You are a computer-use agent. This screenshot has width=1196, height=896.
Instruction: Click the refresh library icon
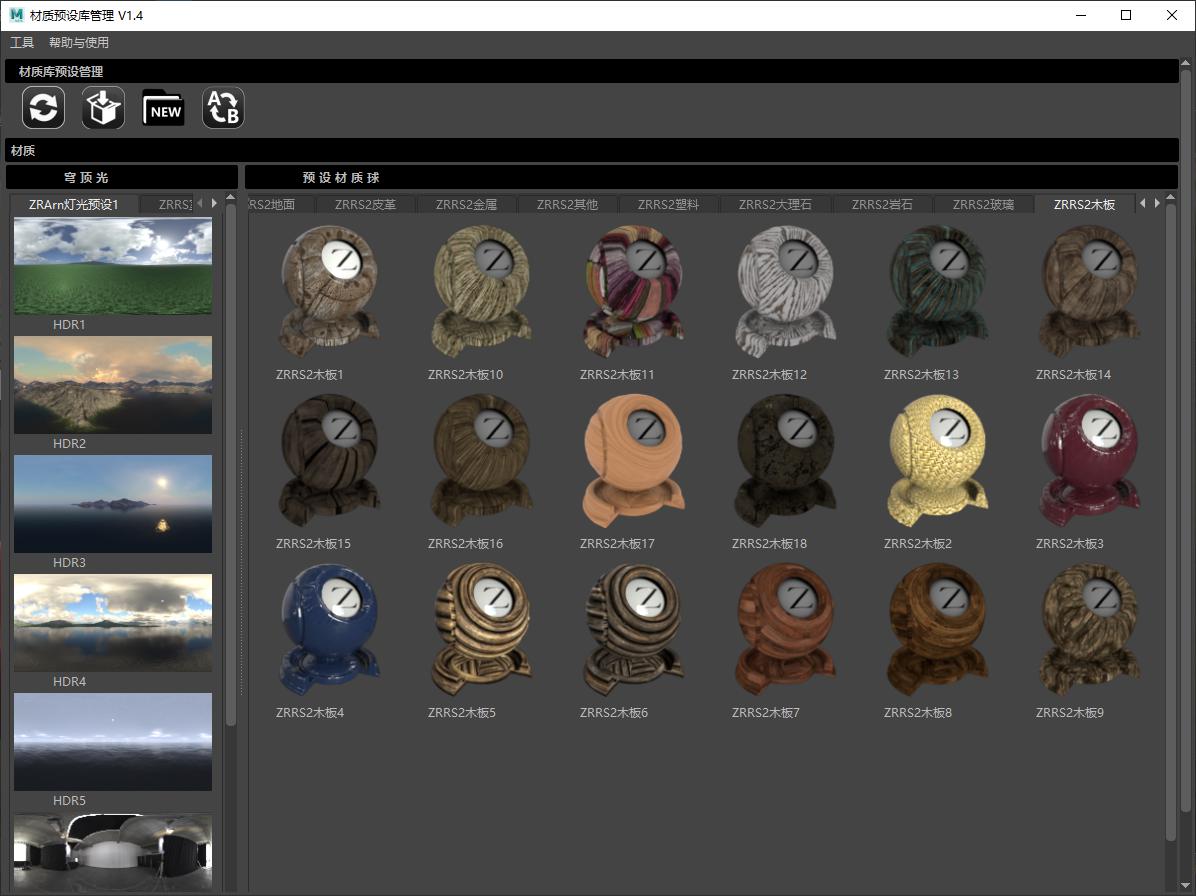43,108
